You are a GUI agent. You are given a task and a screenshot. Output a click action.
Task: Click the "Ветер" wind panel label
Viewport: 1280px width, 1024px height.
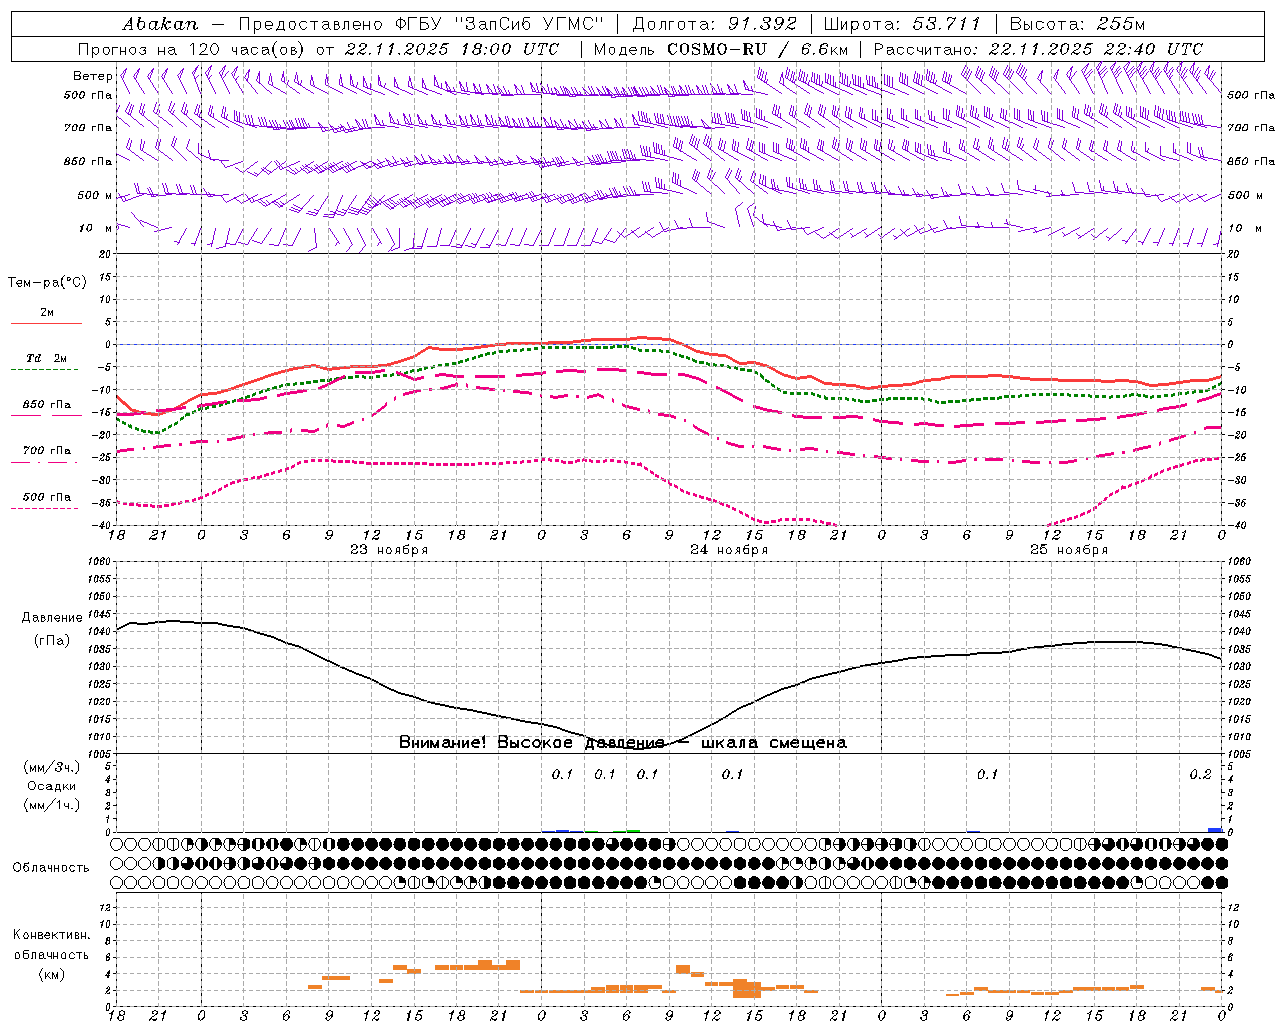pyautogui.click(x=92, y=76)
